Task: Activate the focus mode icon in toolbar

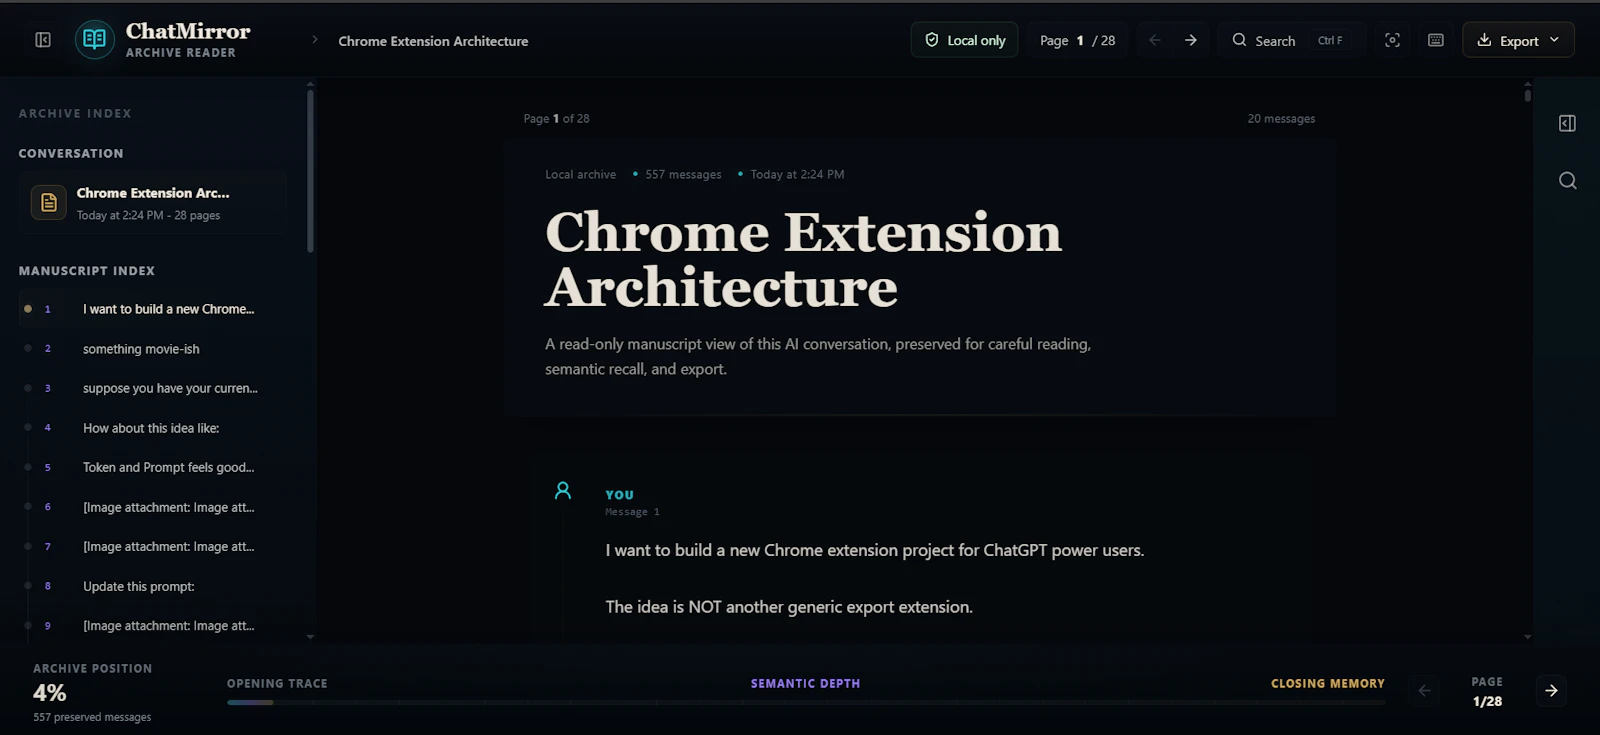Action: click(x=1392, y=40)
